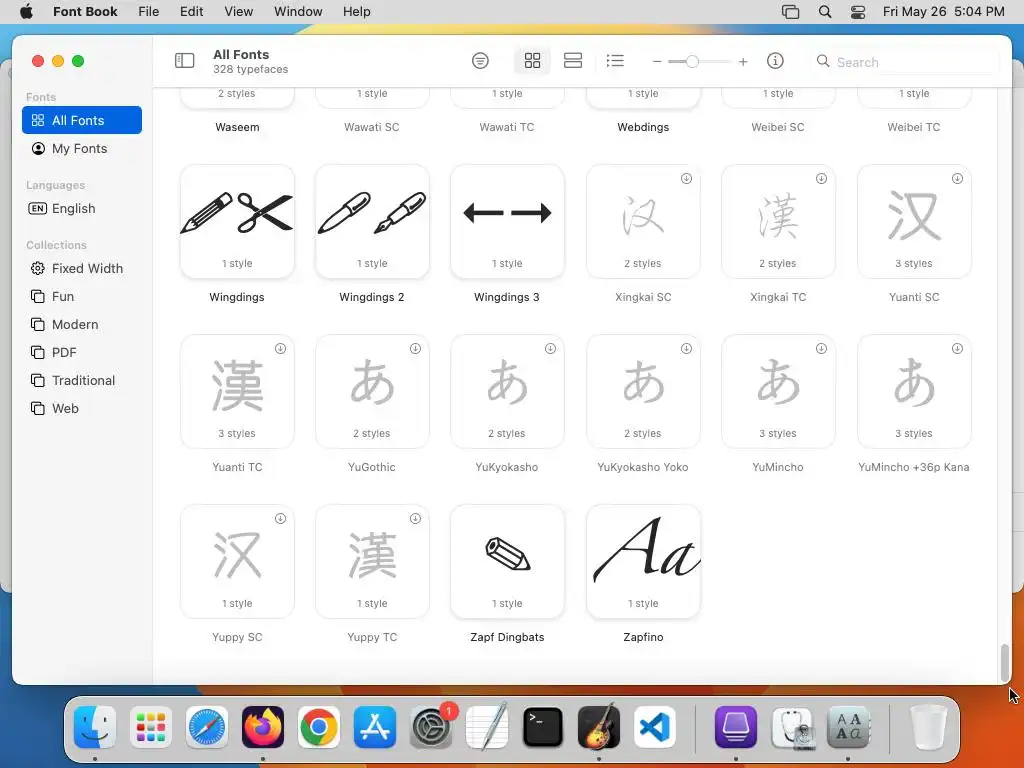Viewport: 1024px width, 768px height.
Task: Download the Yuppy TC font
Action: coord(415,519)
